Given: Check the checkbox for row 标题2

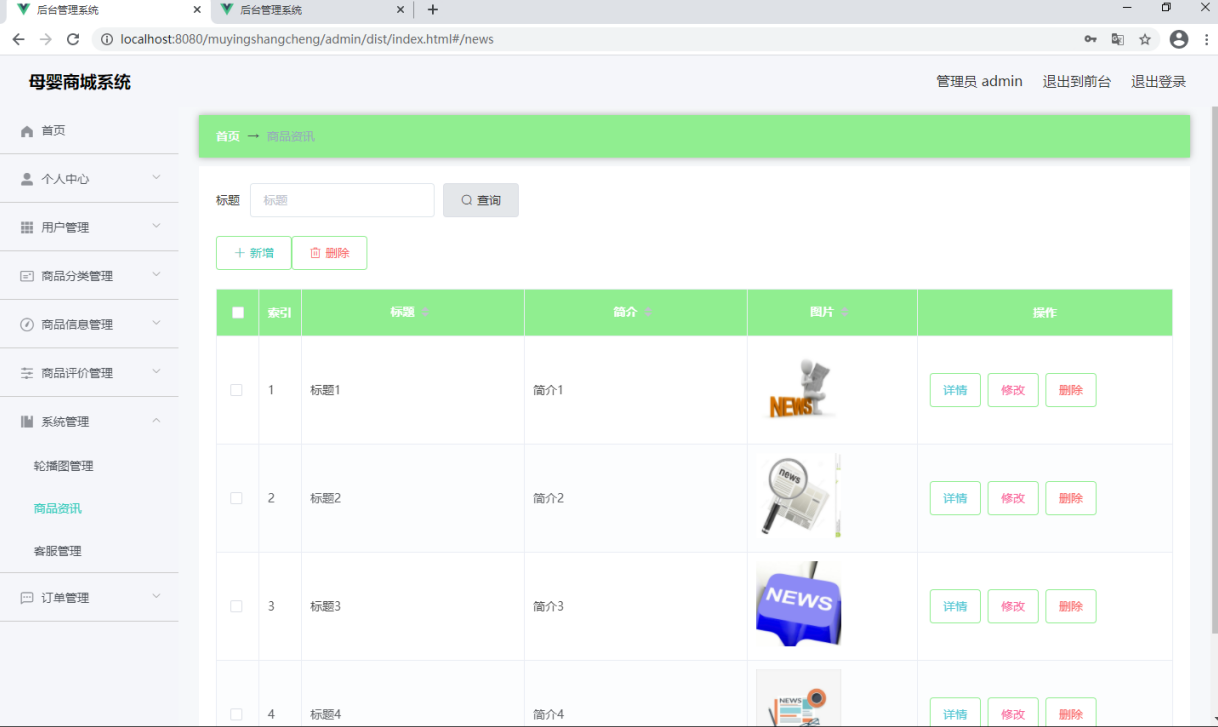Looking at the screenshot, I should tap(237, 498).
